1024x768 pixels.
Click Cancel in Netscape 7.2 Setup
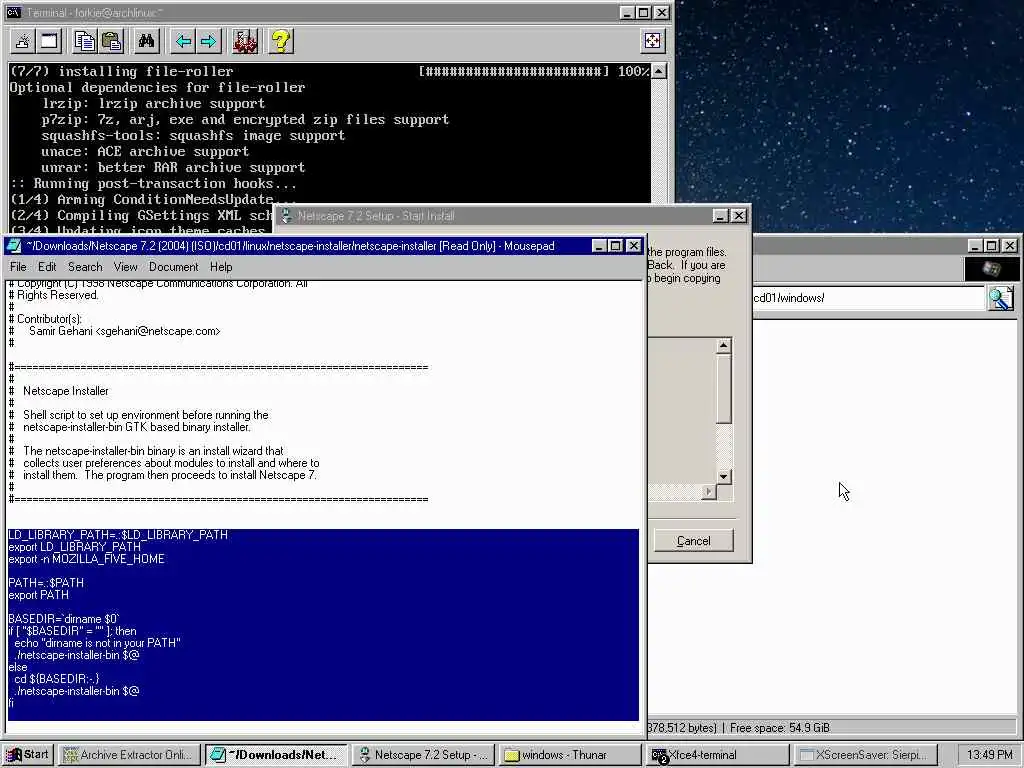click(x=694, y=541)
